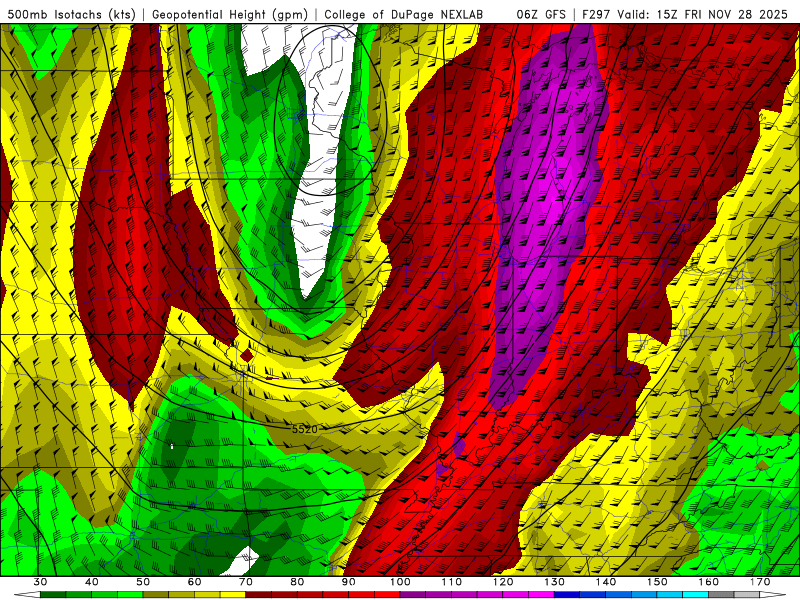This screenshot has width=800, height=600.
Task: Click the 'F297 Valid: 15Z FRI NOV 28 2025' text
Action: 685,15
